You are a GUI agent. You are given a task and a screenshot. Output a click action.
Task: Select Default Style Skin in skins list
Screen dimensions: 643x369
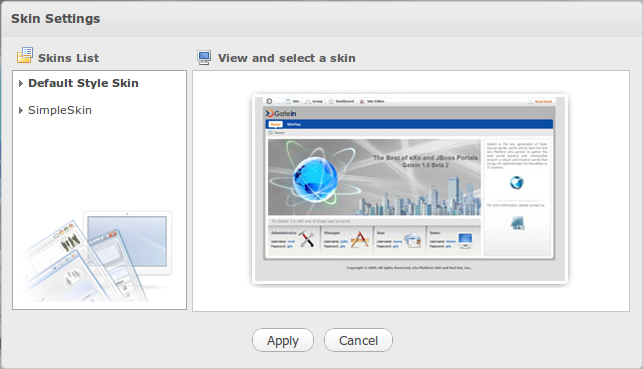[83, 83]
